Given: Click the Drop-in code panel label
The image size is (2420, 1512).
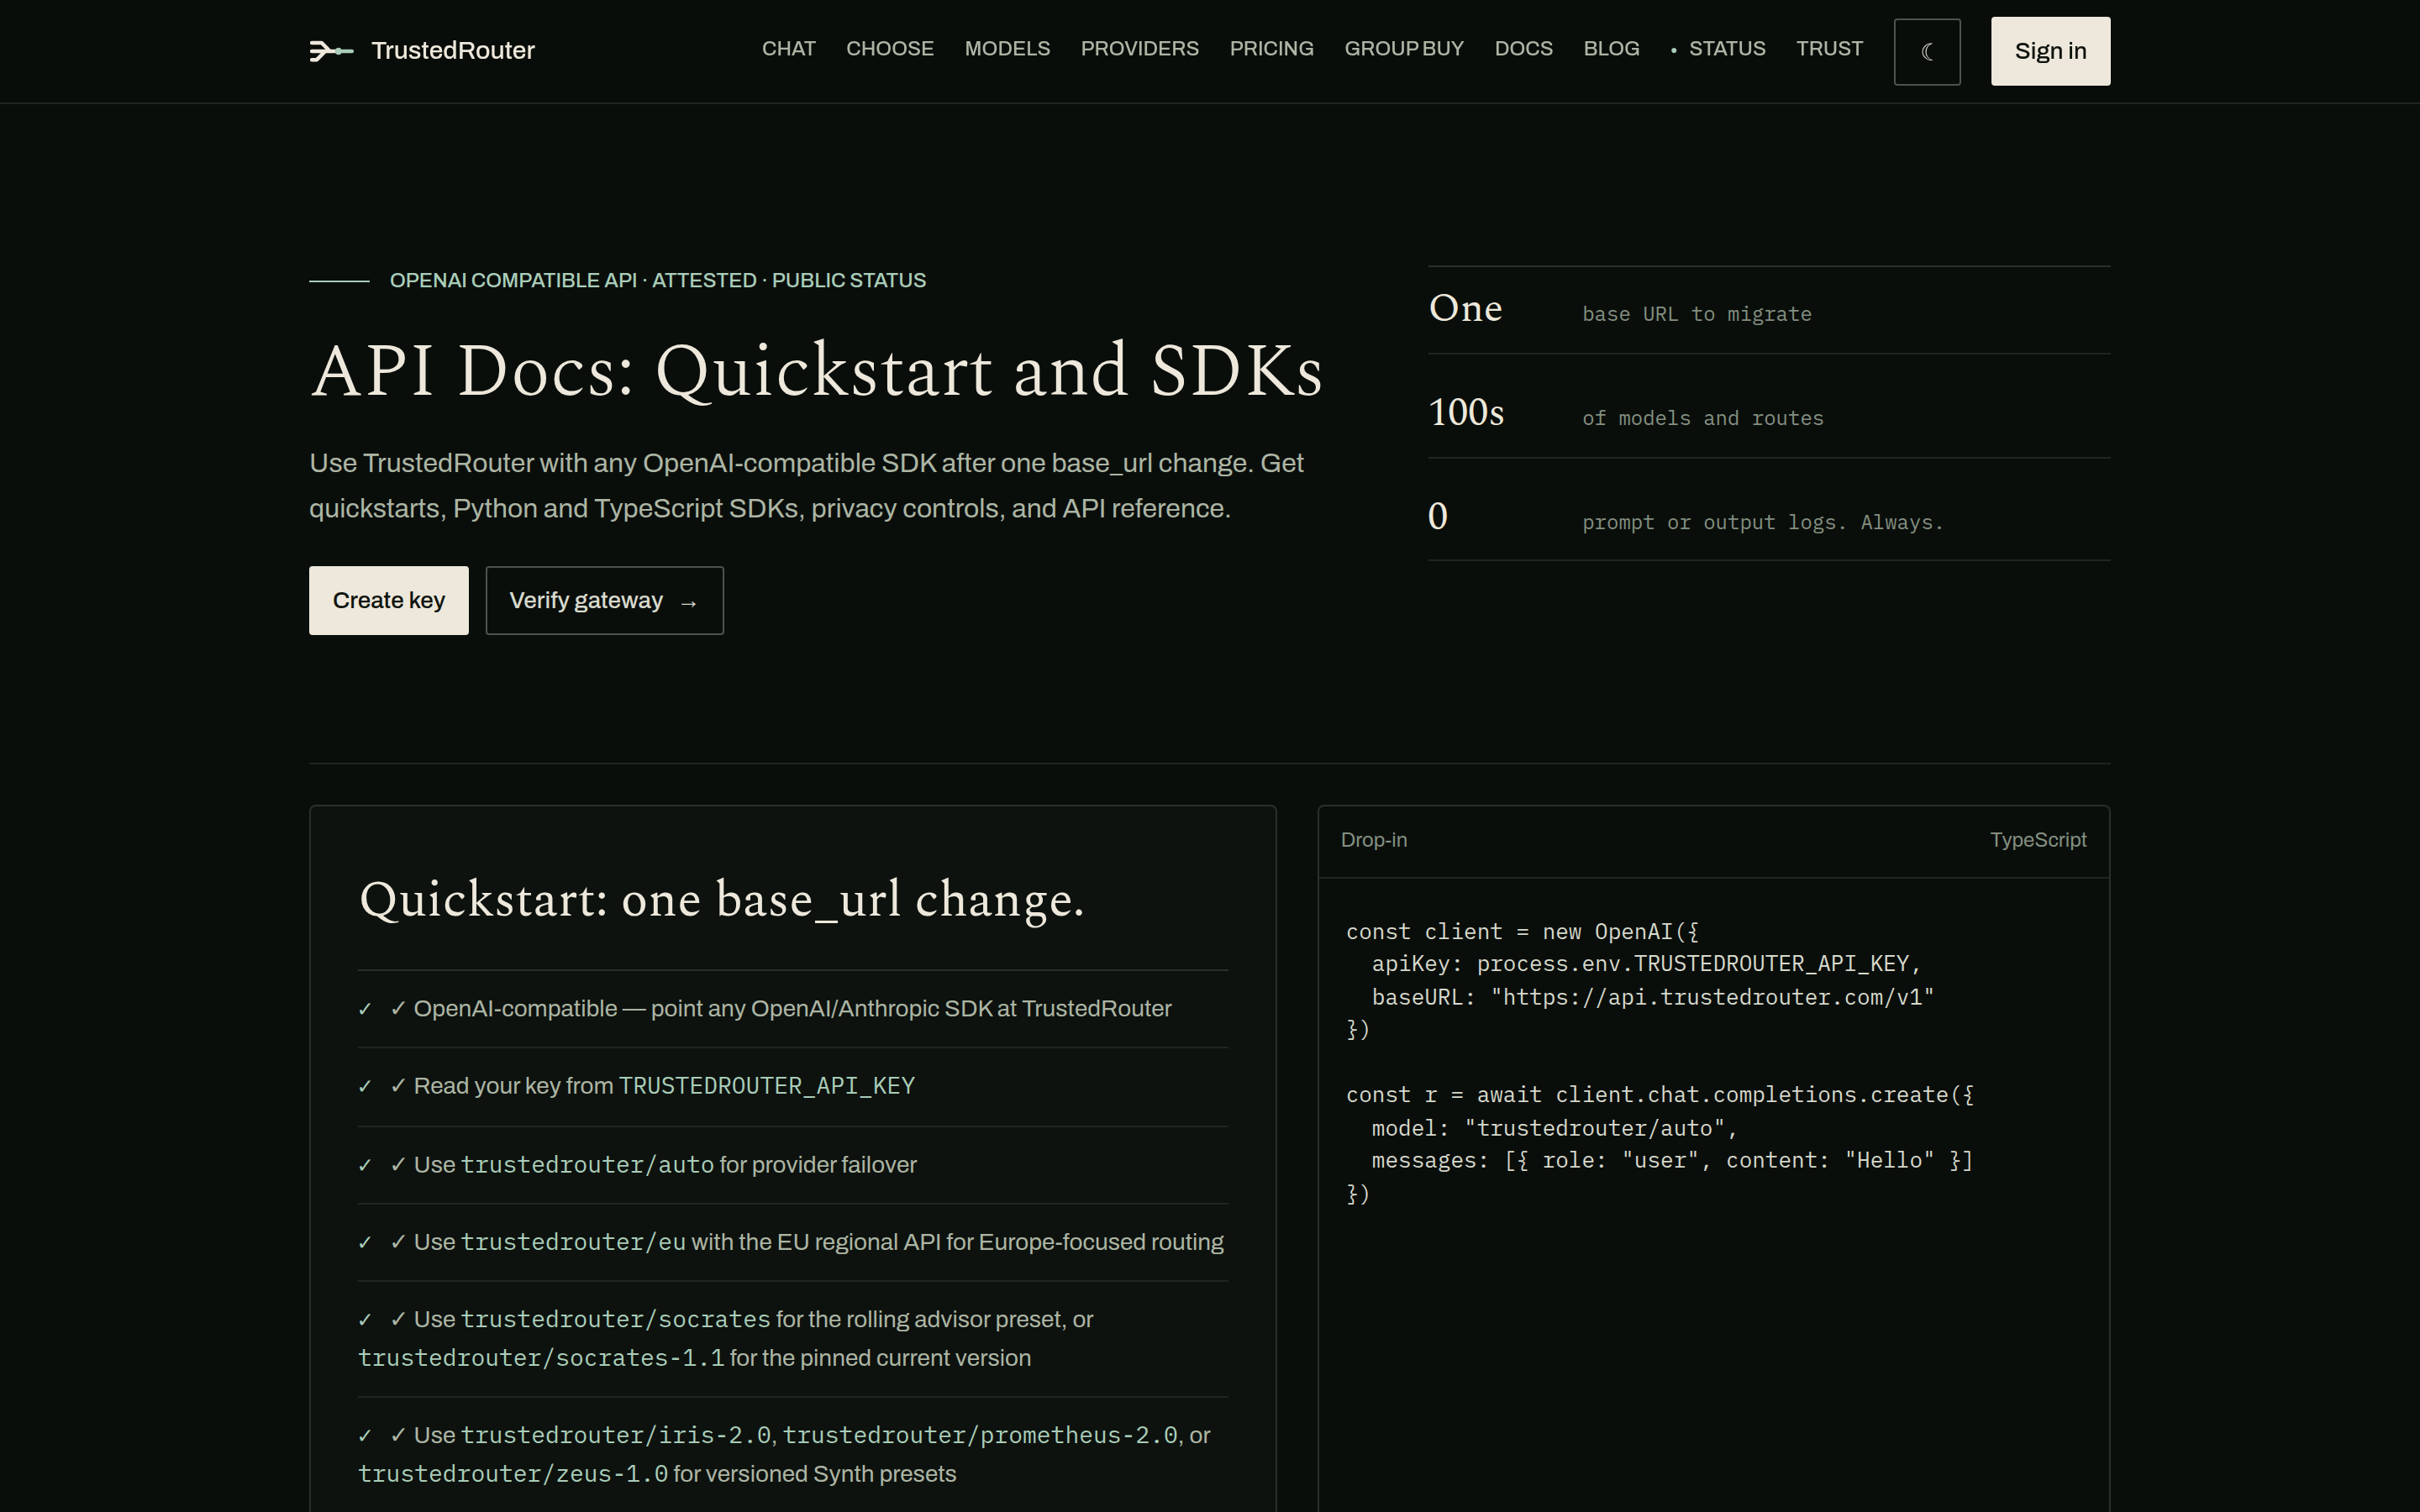Looking at the screenshot, I should click(x=1374, y=840).
